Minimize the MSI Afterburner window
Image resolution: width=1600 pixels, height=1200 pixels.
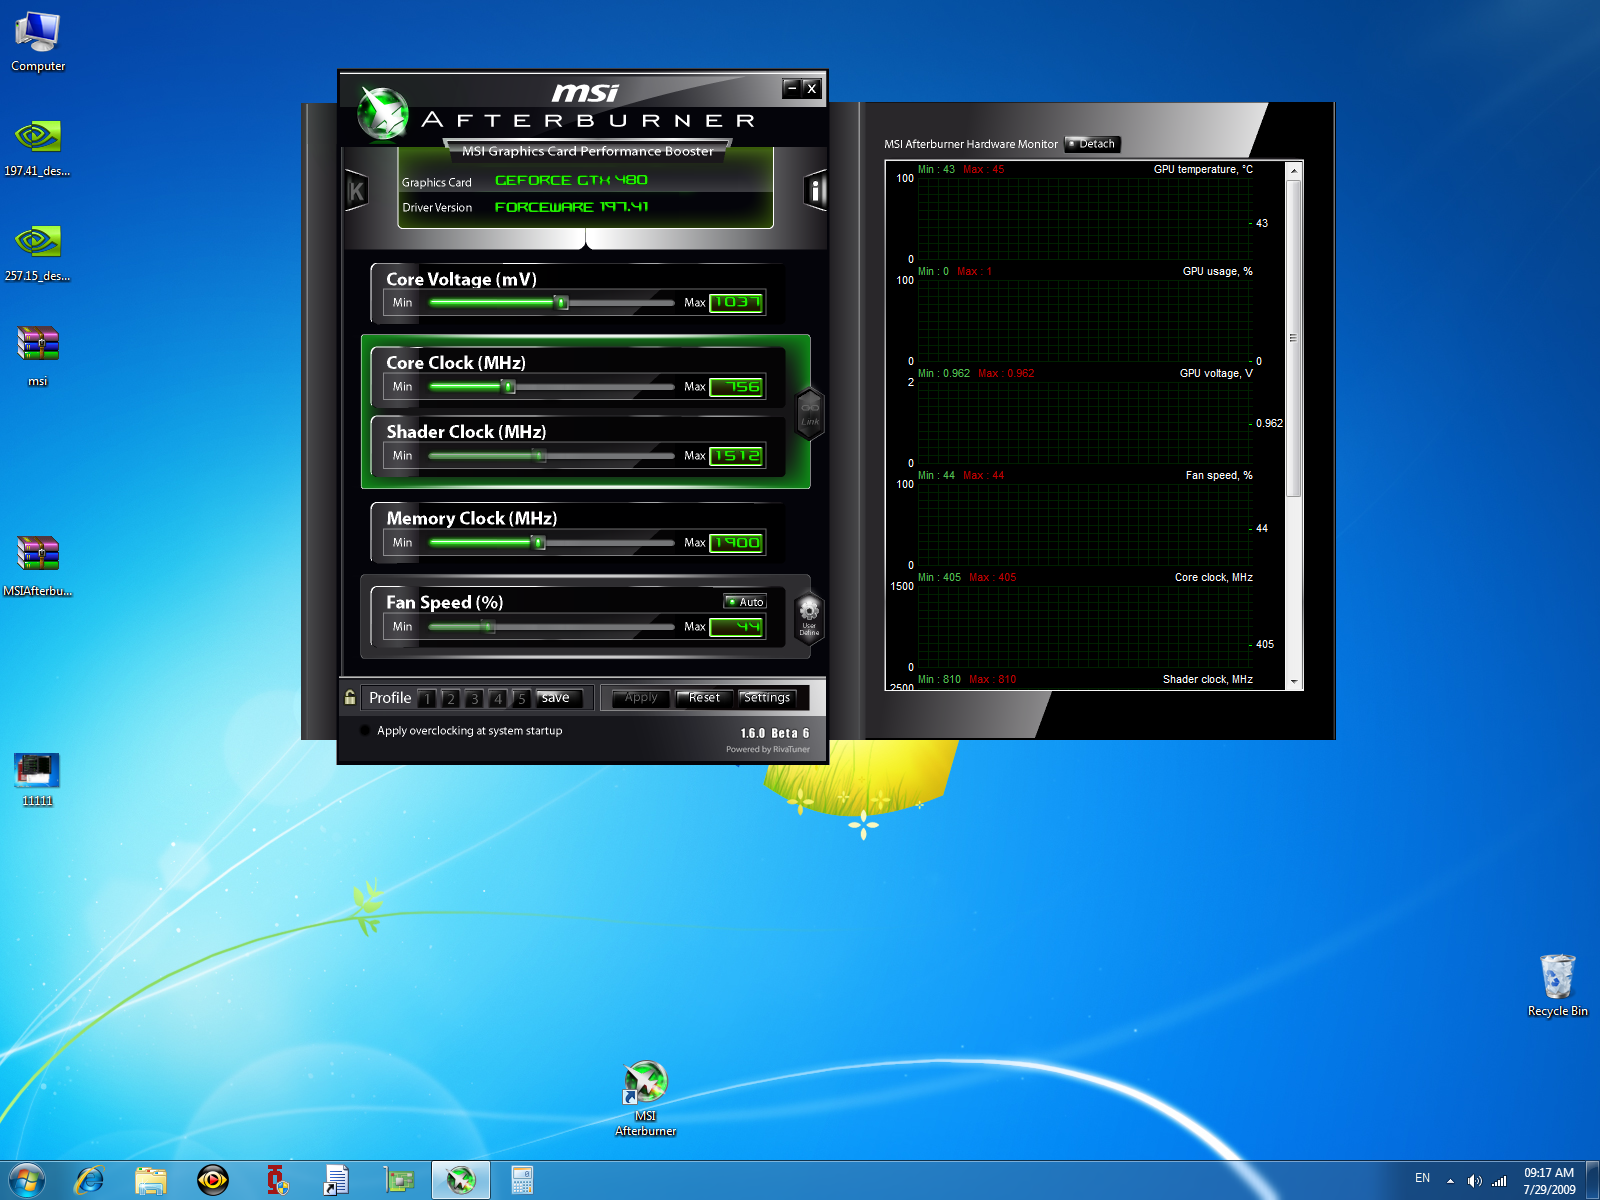(792, 88)
